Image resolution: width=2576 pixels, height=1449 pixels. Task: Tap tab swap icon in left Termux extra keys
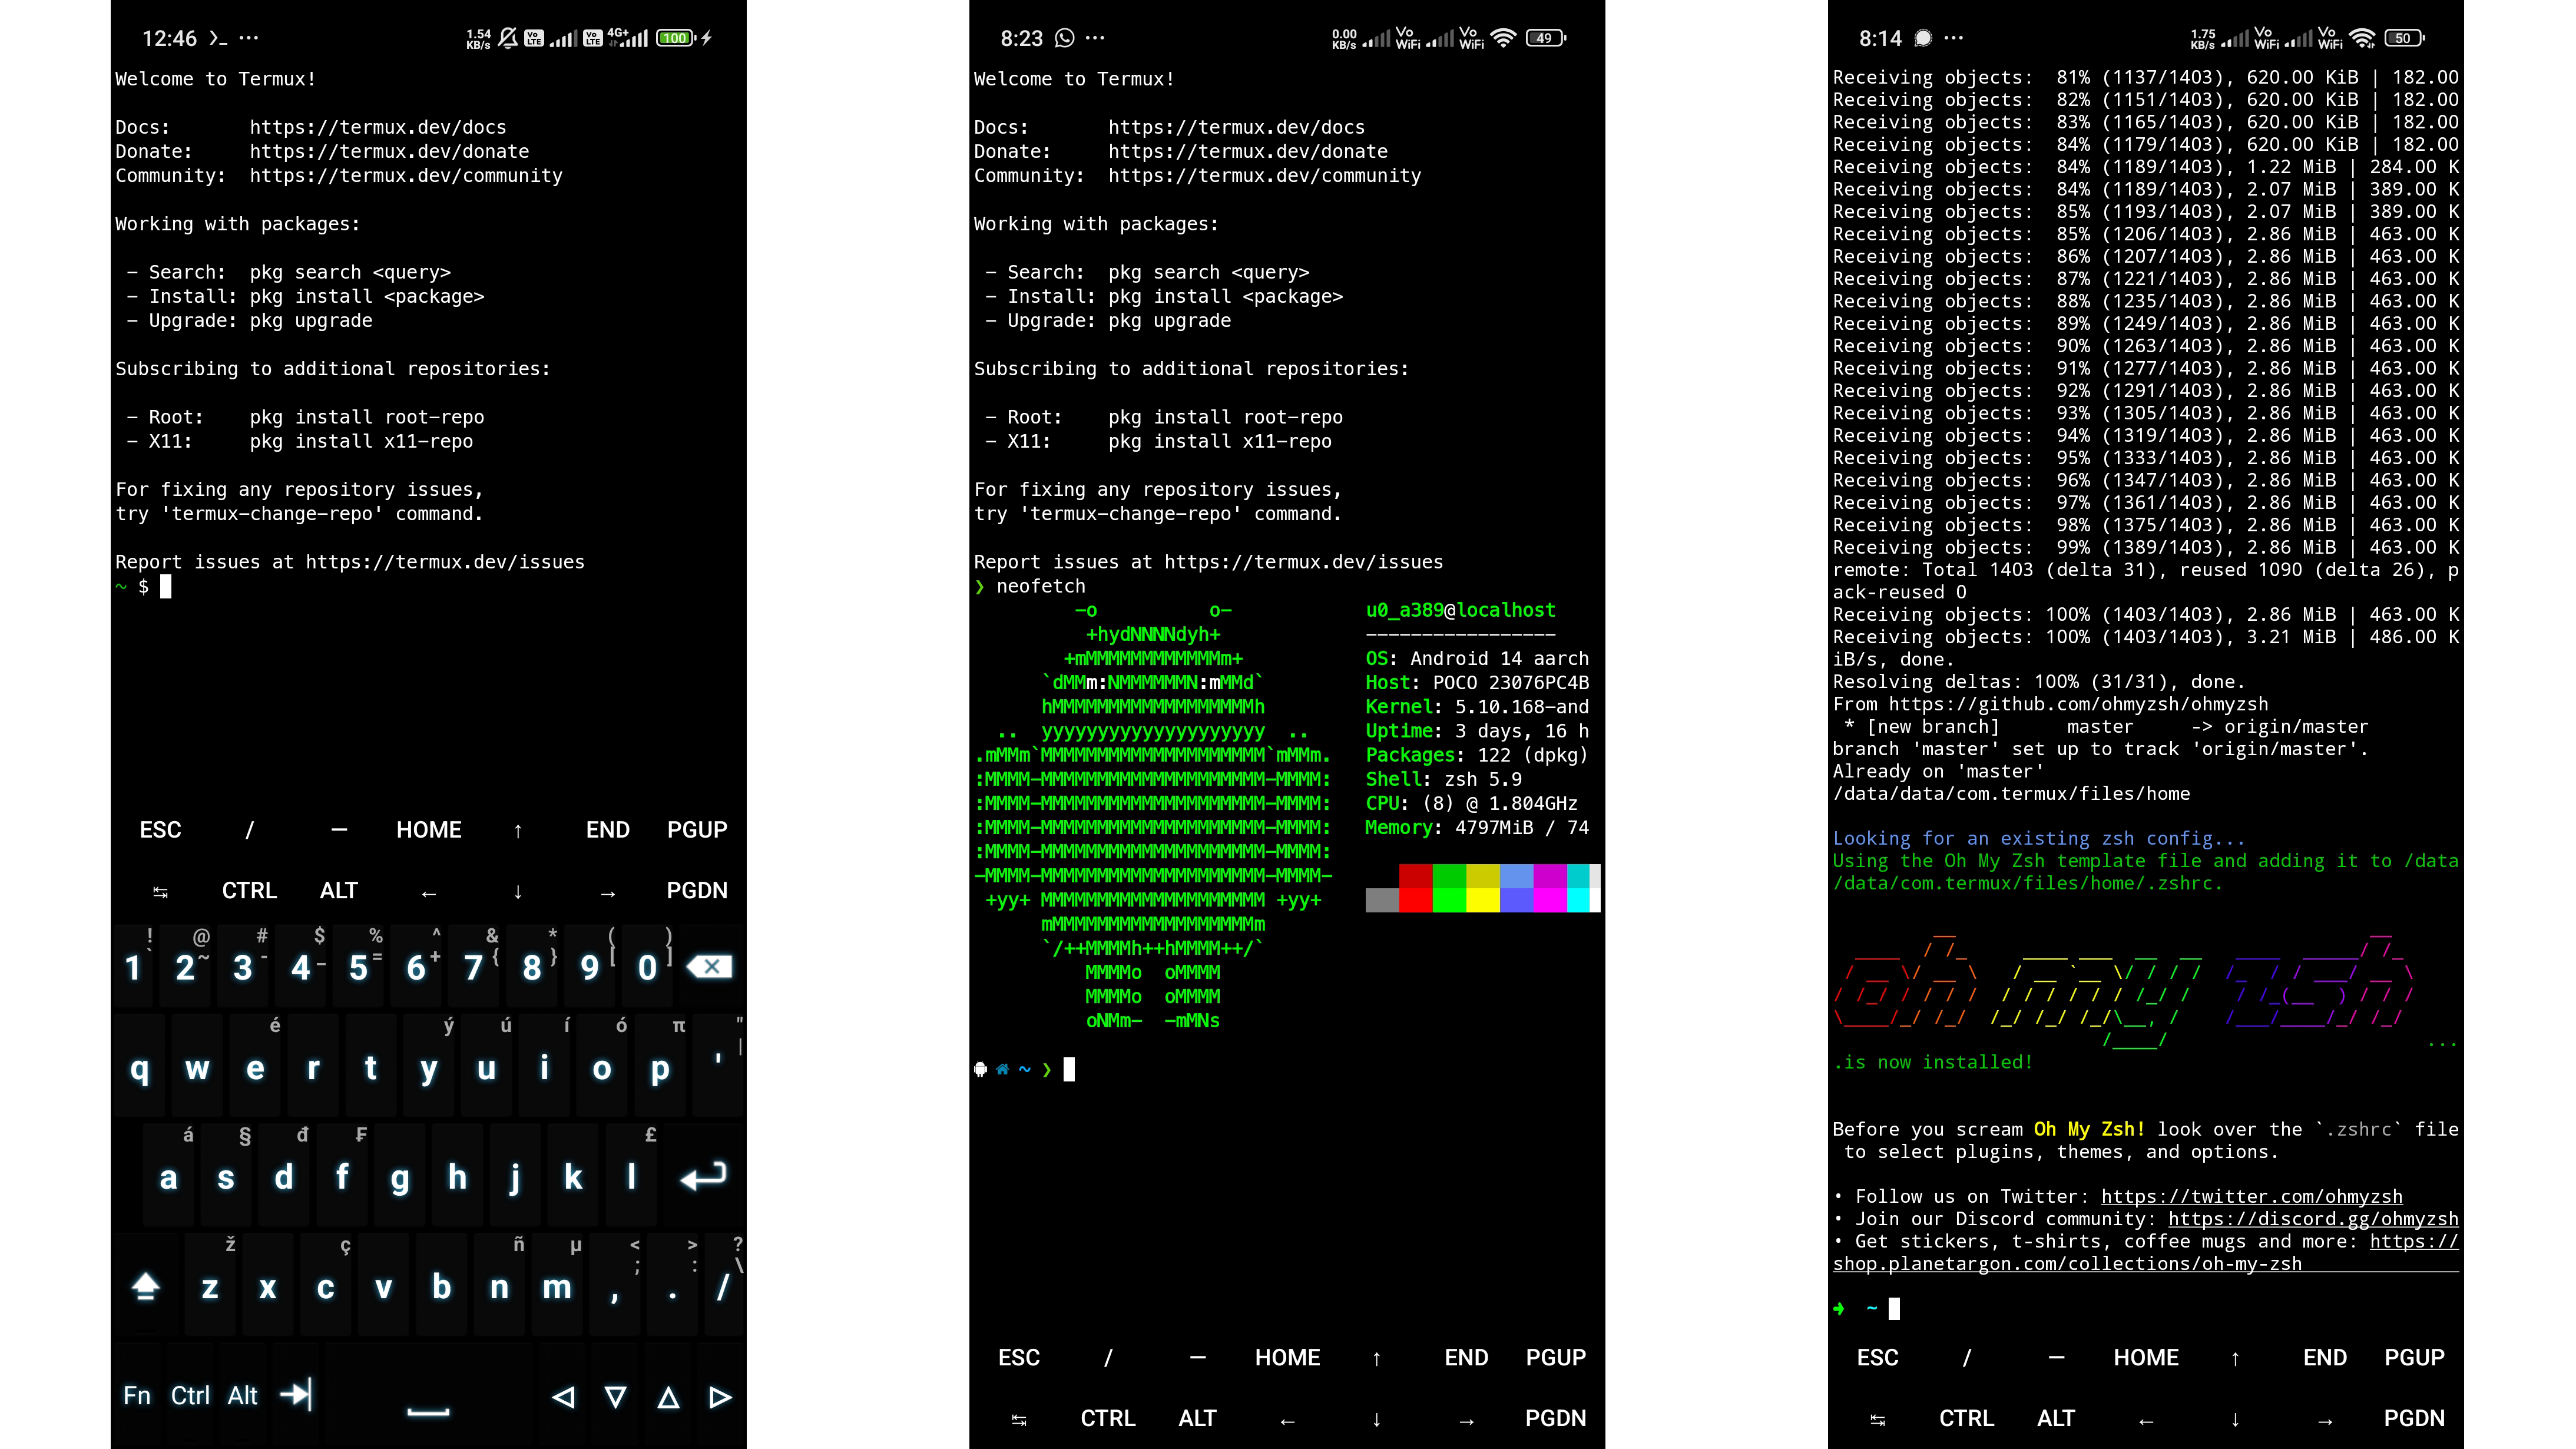click(x=160, y=892)
